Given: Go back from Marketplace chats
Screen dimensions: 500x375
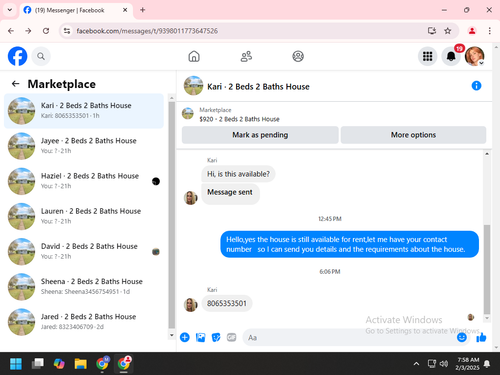Looking at the screenshot, I should 15,84.
